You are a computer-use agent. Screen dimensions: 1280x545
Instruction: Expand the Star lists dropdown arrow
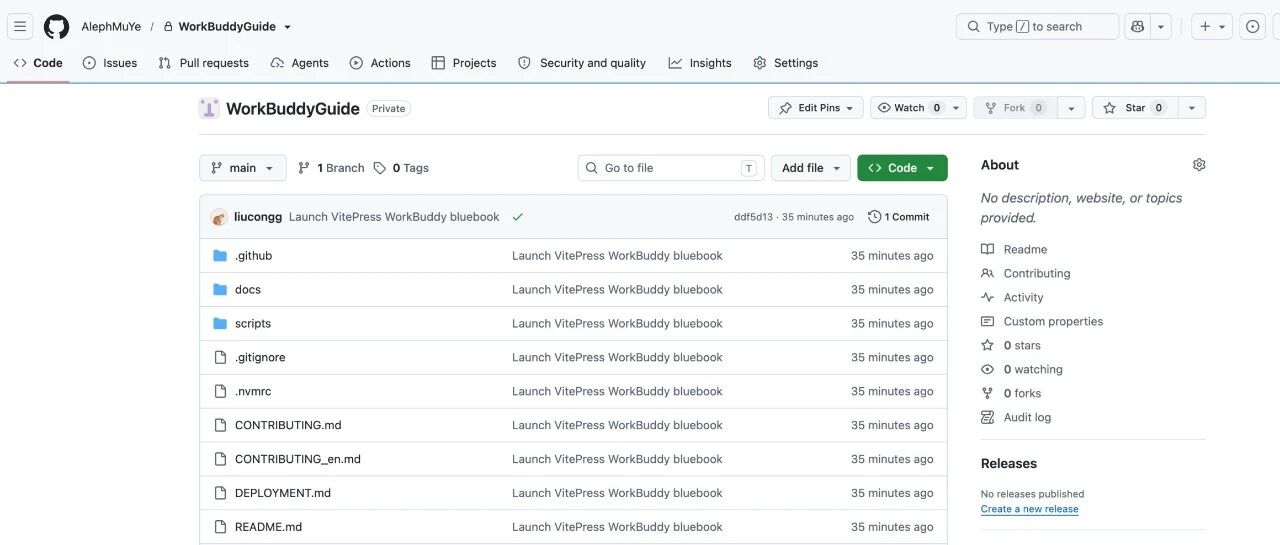pos(1192,108)
